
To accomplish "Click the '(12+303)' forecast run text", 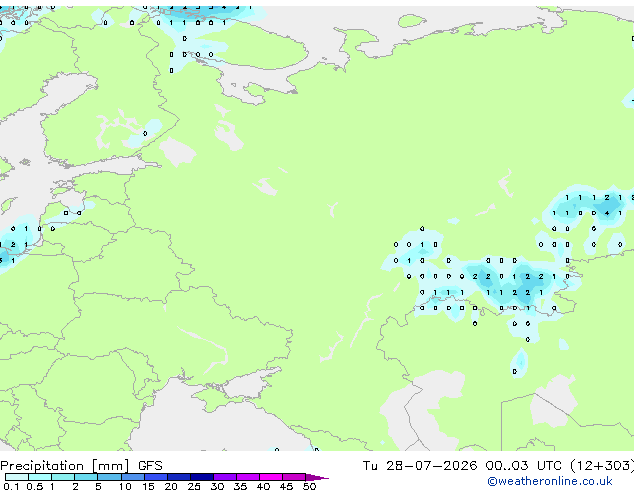I will (602, 466).
